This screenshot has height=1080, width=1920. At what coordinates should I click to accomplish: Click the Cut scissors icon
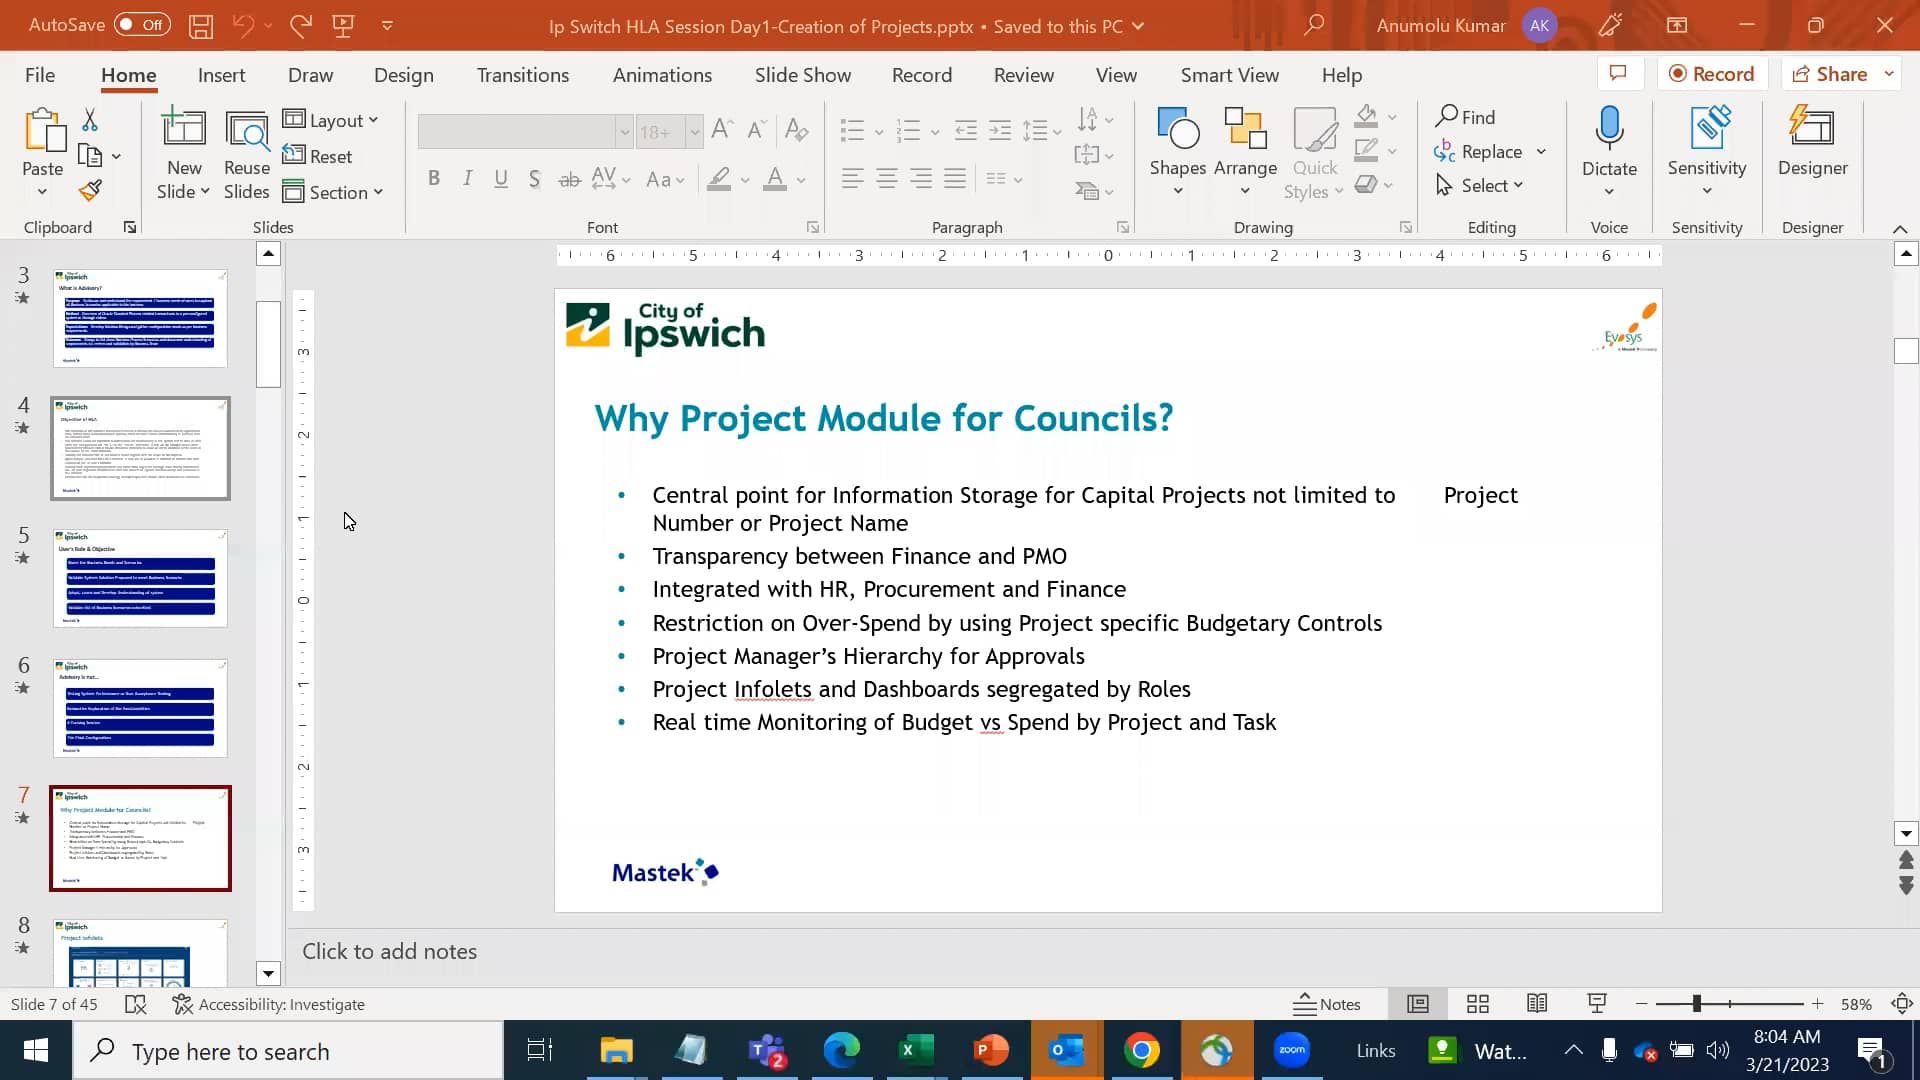click(90, 120)
